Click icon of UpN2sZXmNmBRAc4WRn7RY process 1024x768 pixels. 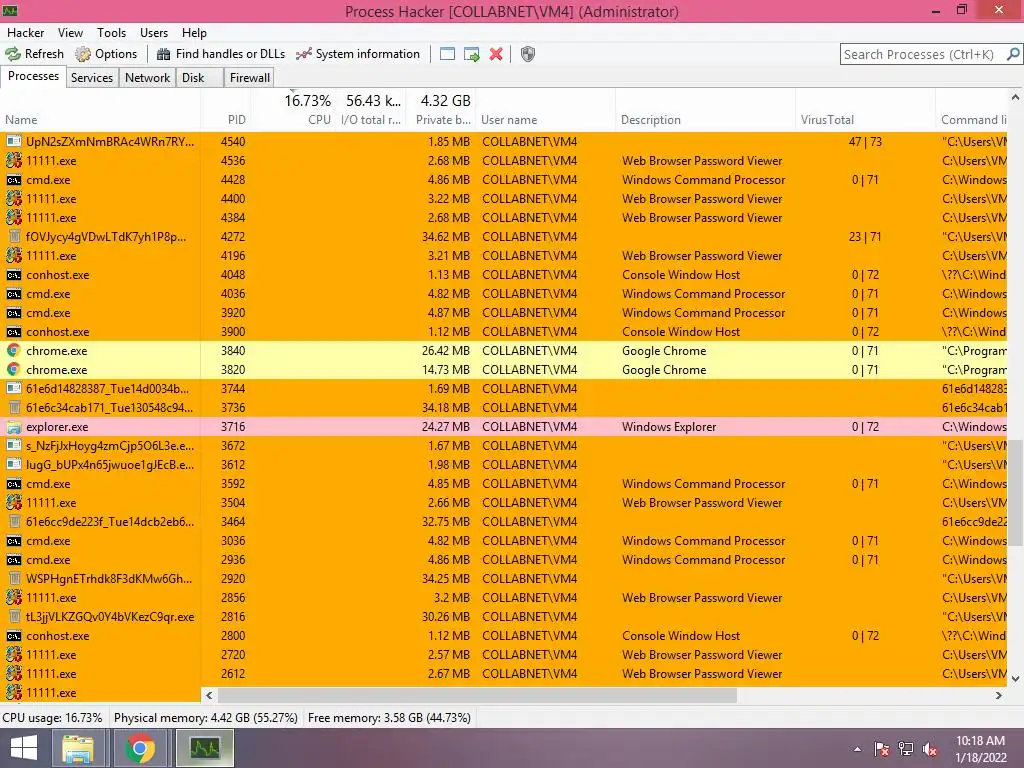coord(14,142)
